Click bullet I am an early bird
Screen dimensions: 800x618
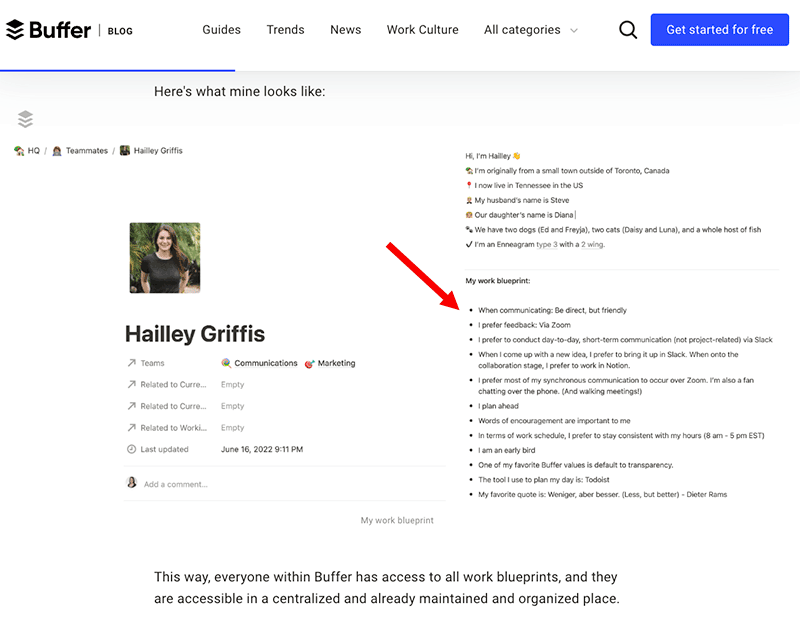507,451
